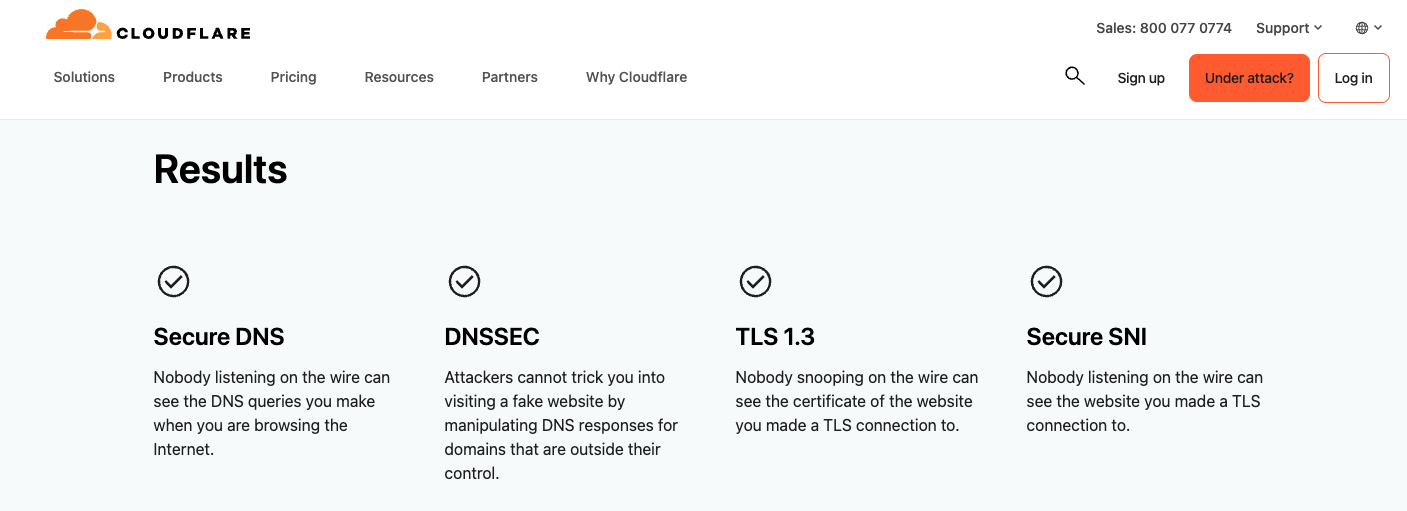Click the Sign up link
Viewport: 1407px width, 511px height.
point(1141,78)
